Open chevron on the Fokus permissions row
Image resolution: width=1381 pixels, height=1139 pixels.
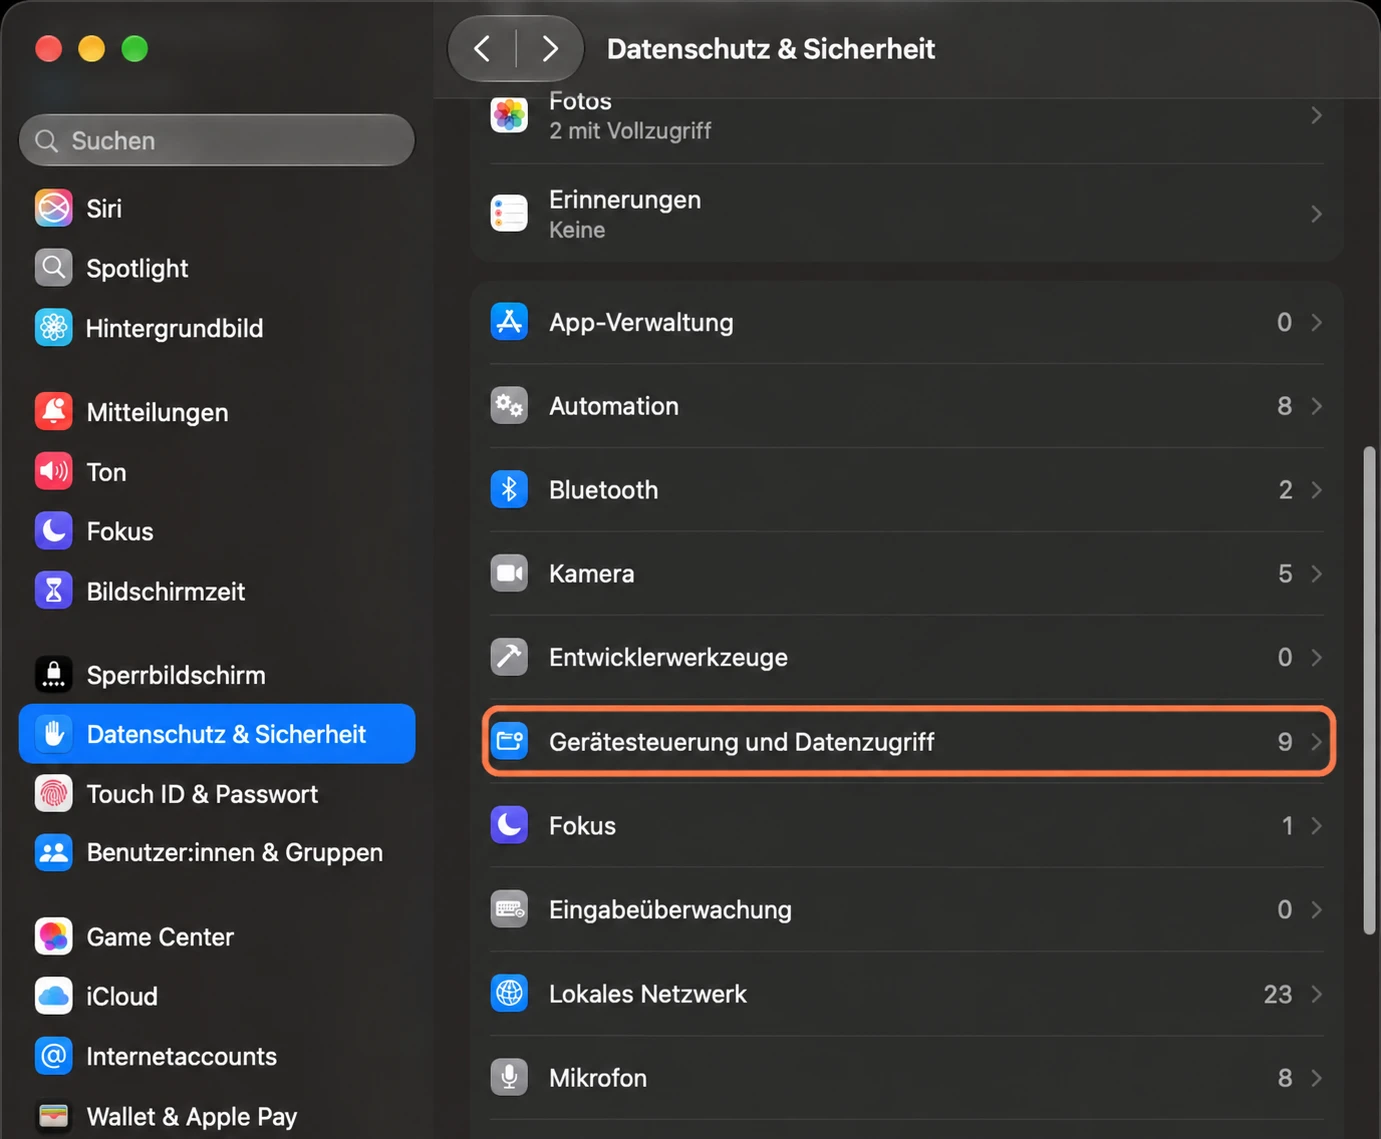click(x=1316, y=826)
